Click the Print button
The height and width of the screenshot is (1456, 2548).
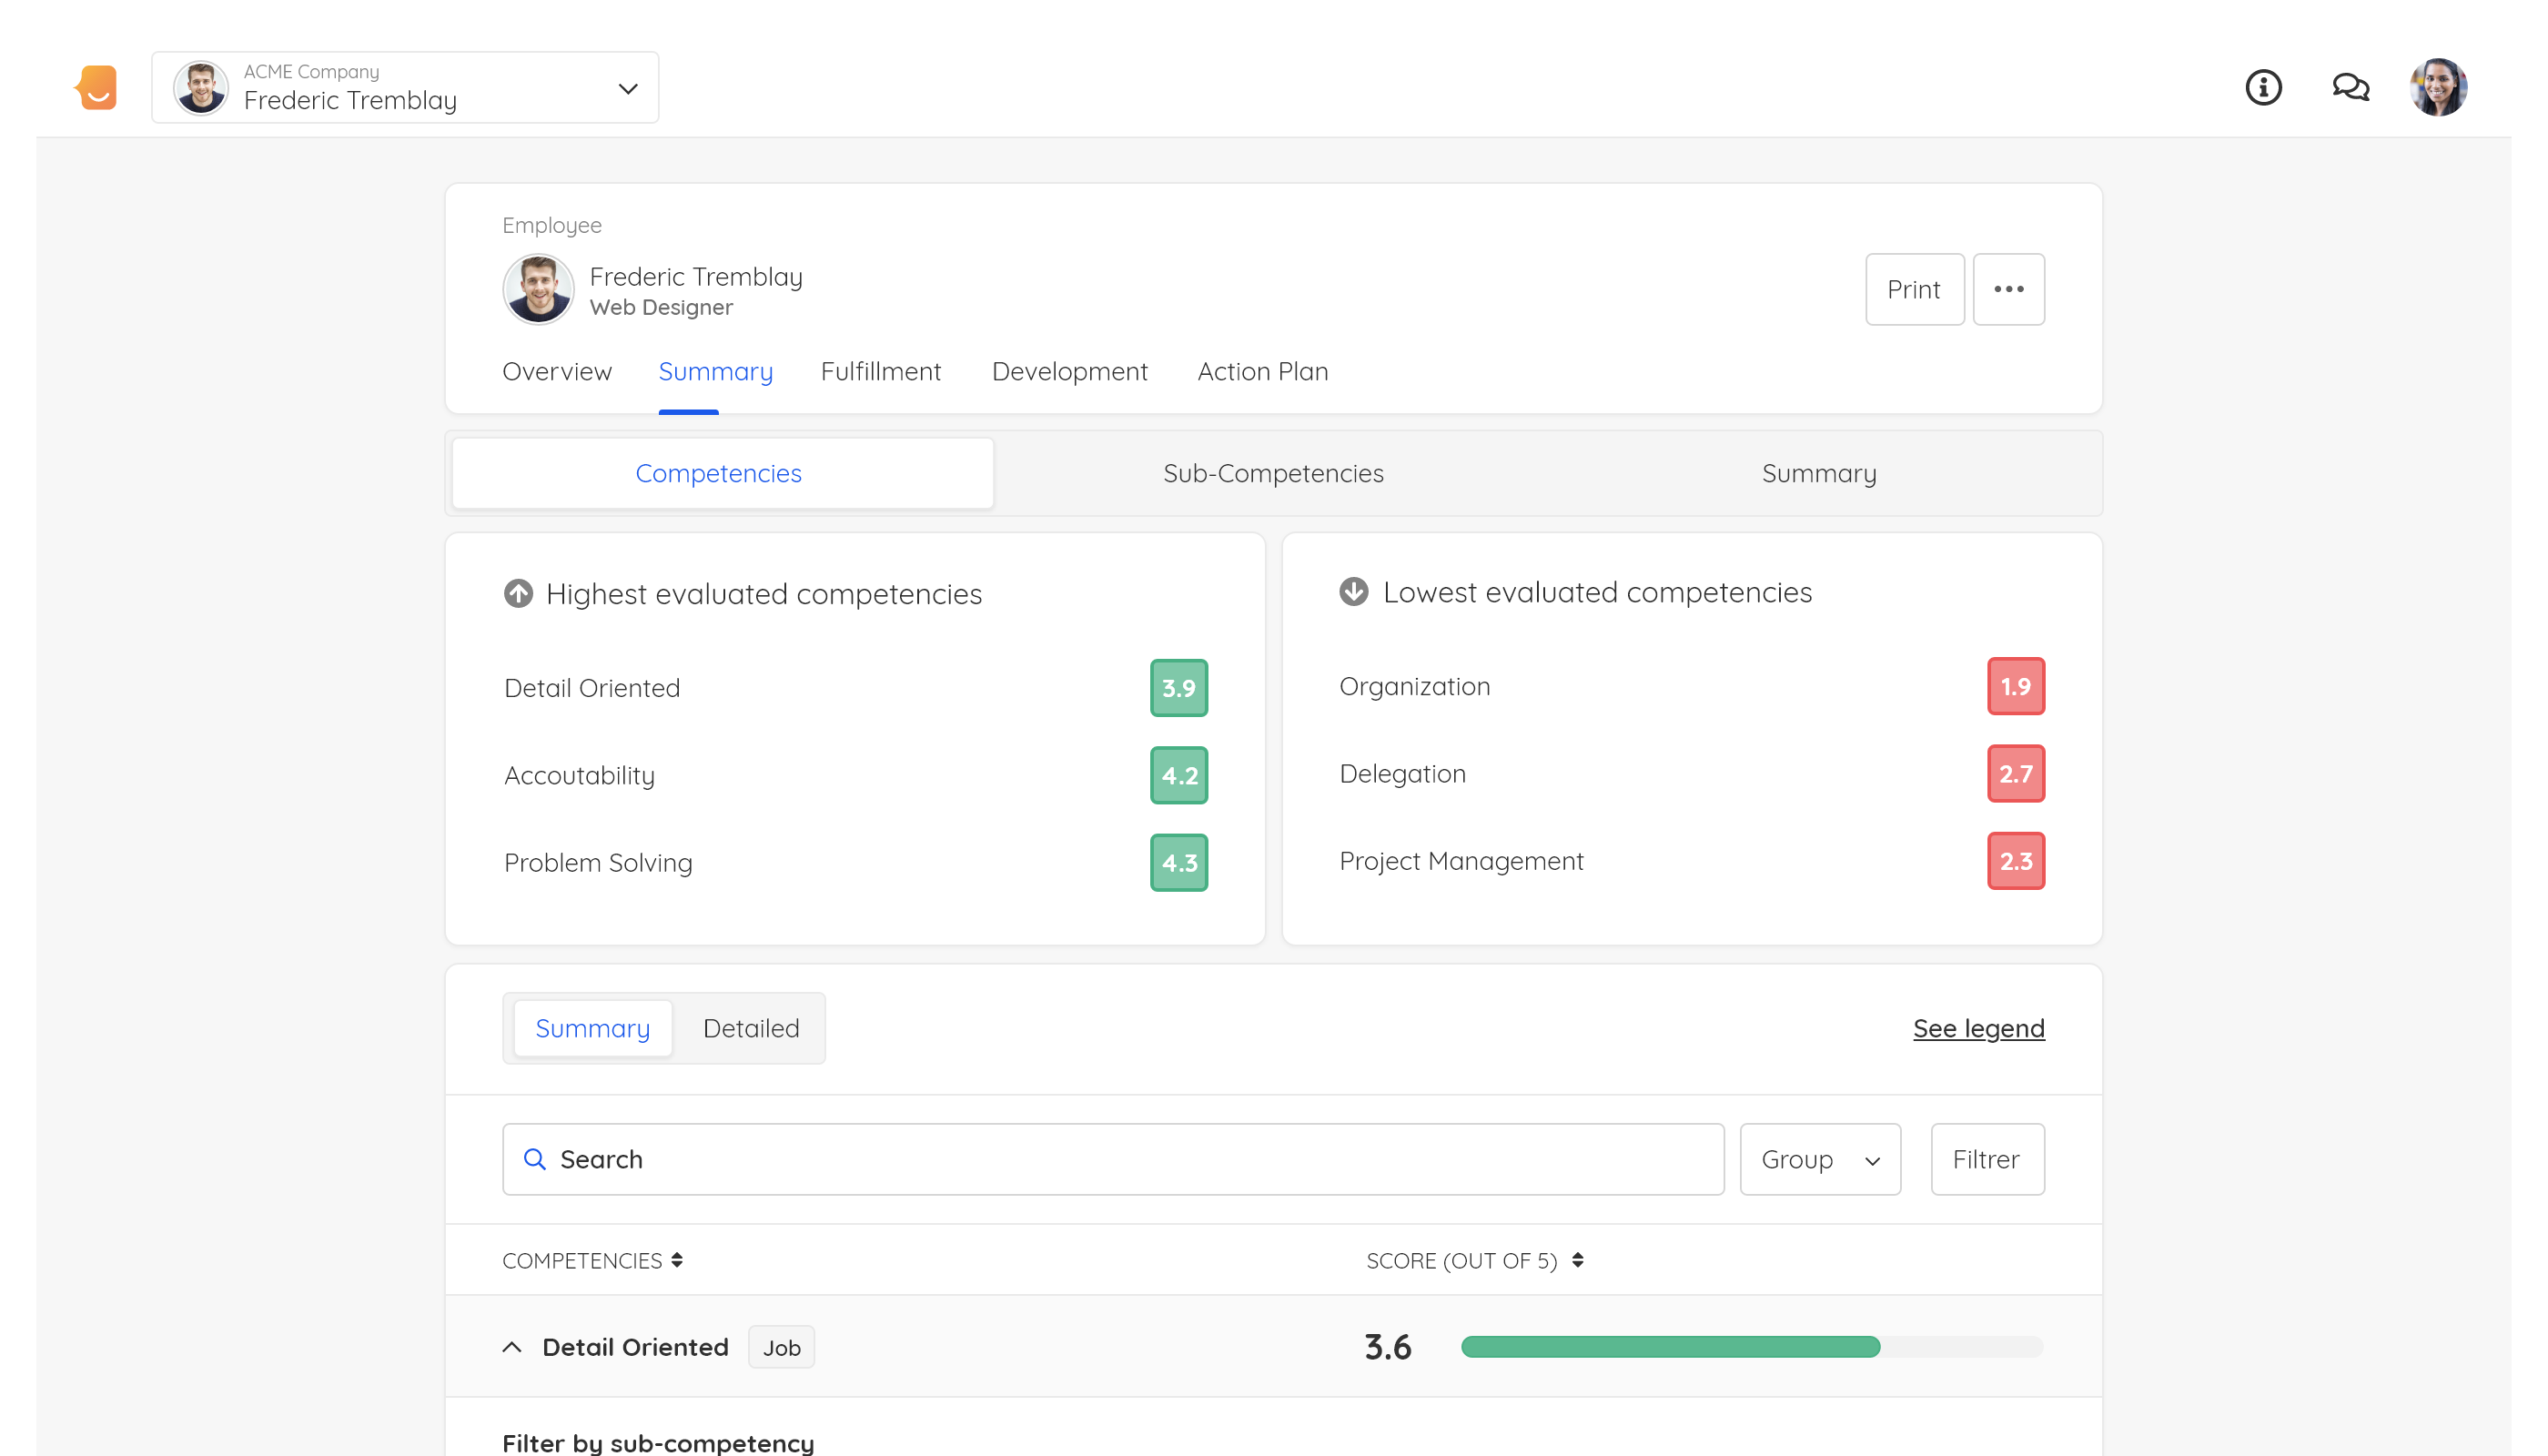(1913, 289)
